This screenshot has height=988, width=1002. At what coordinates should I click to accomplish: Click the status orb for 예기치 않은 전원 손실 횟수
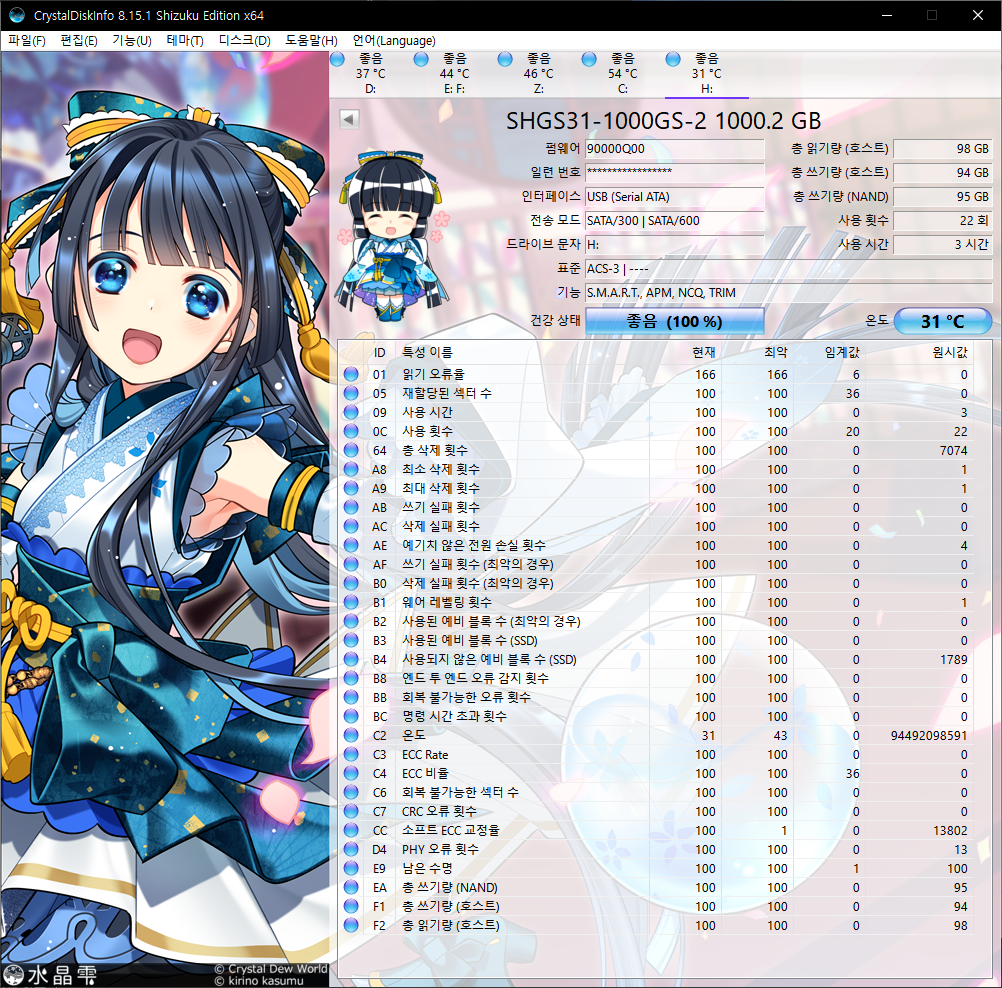[x=351, y=545]
